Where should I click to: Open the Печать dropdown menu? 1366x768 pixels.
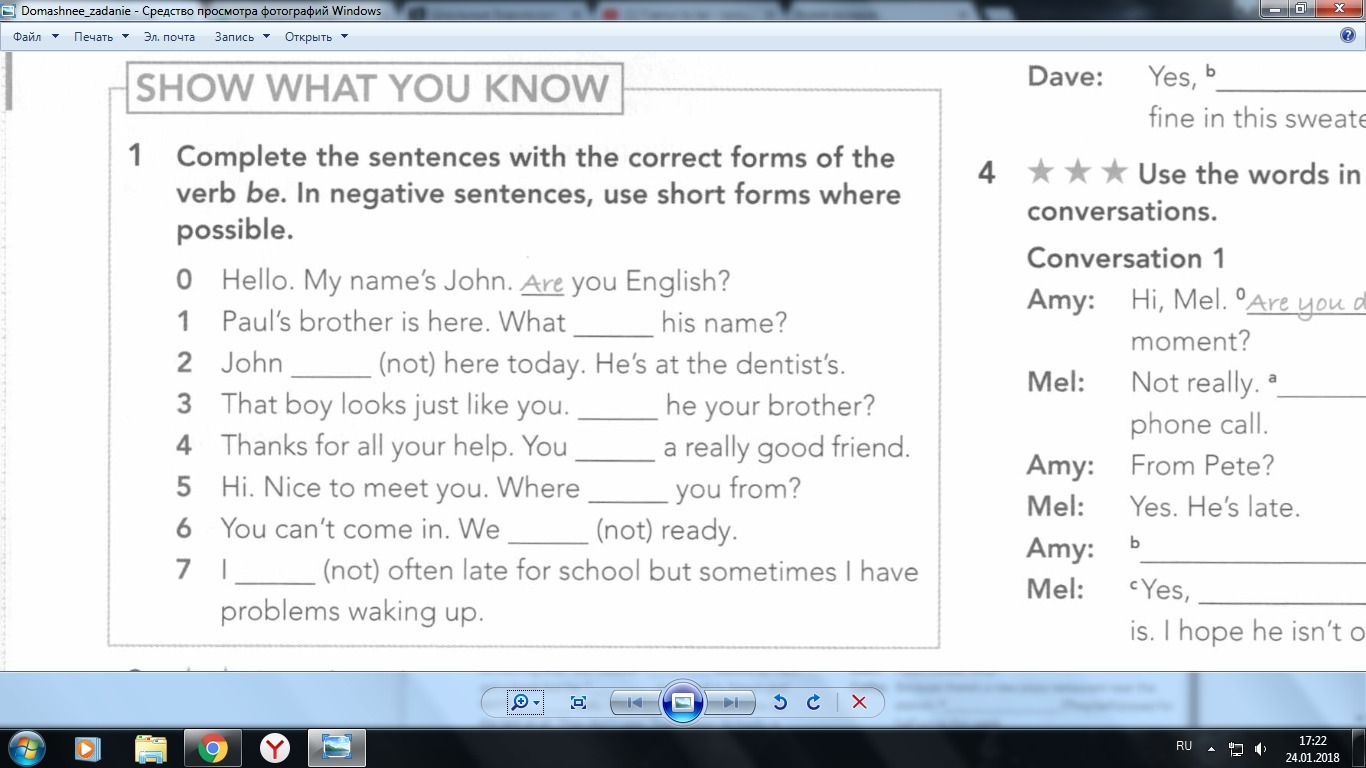(101, 37)
